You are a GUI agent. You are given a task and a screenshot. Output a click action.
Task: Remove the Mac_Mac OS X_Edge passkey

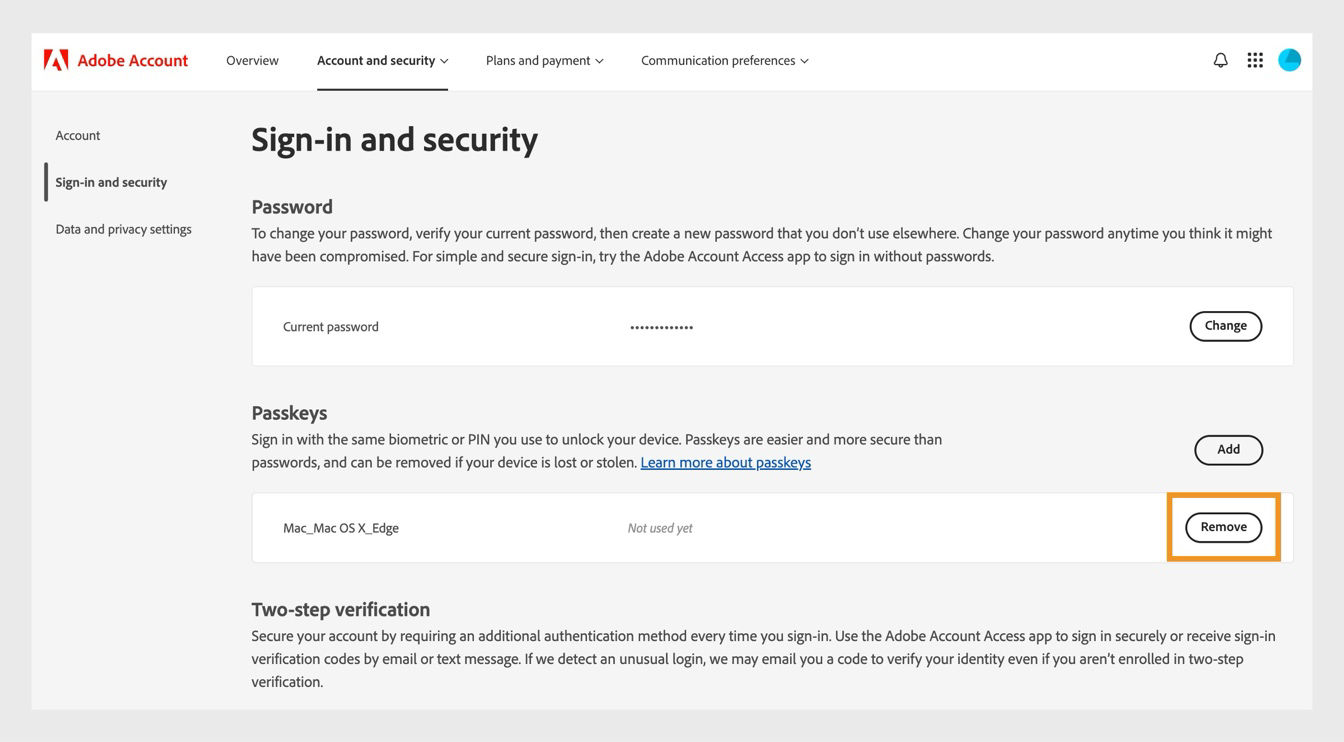coord(1223,527)
